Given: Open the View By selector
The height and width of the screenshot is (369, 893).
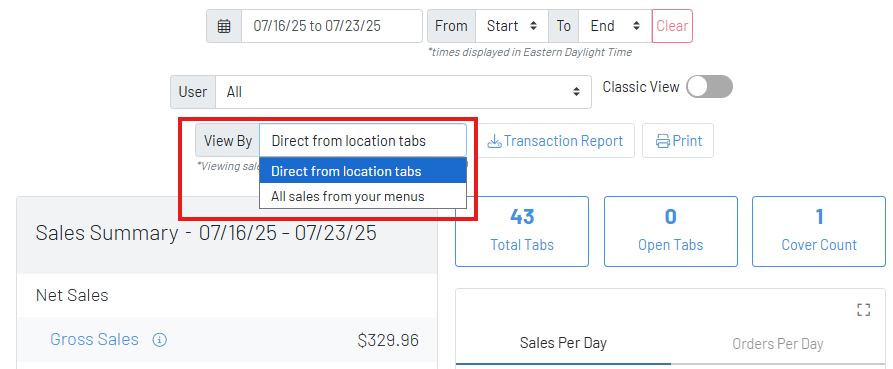Looking at the screenshot, I should coord(363,141).
